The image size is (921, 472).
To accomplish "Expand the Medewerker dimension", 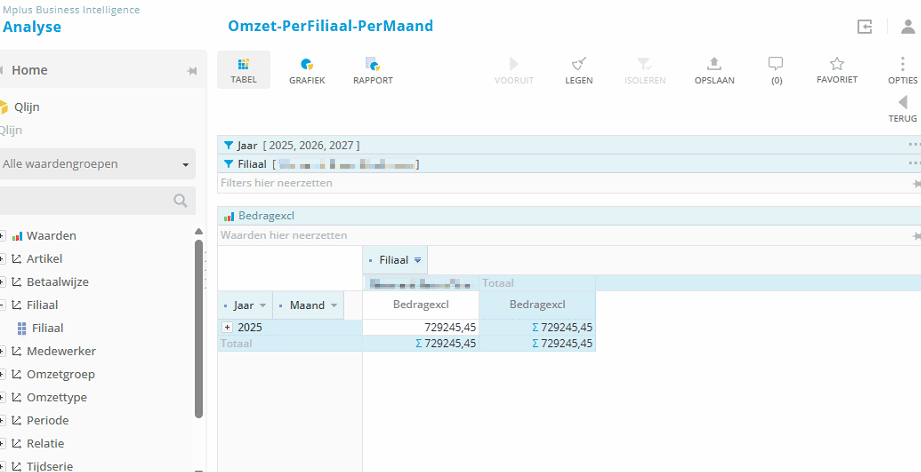I will pyautogui.click(x=2, y=351).
